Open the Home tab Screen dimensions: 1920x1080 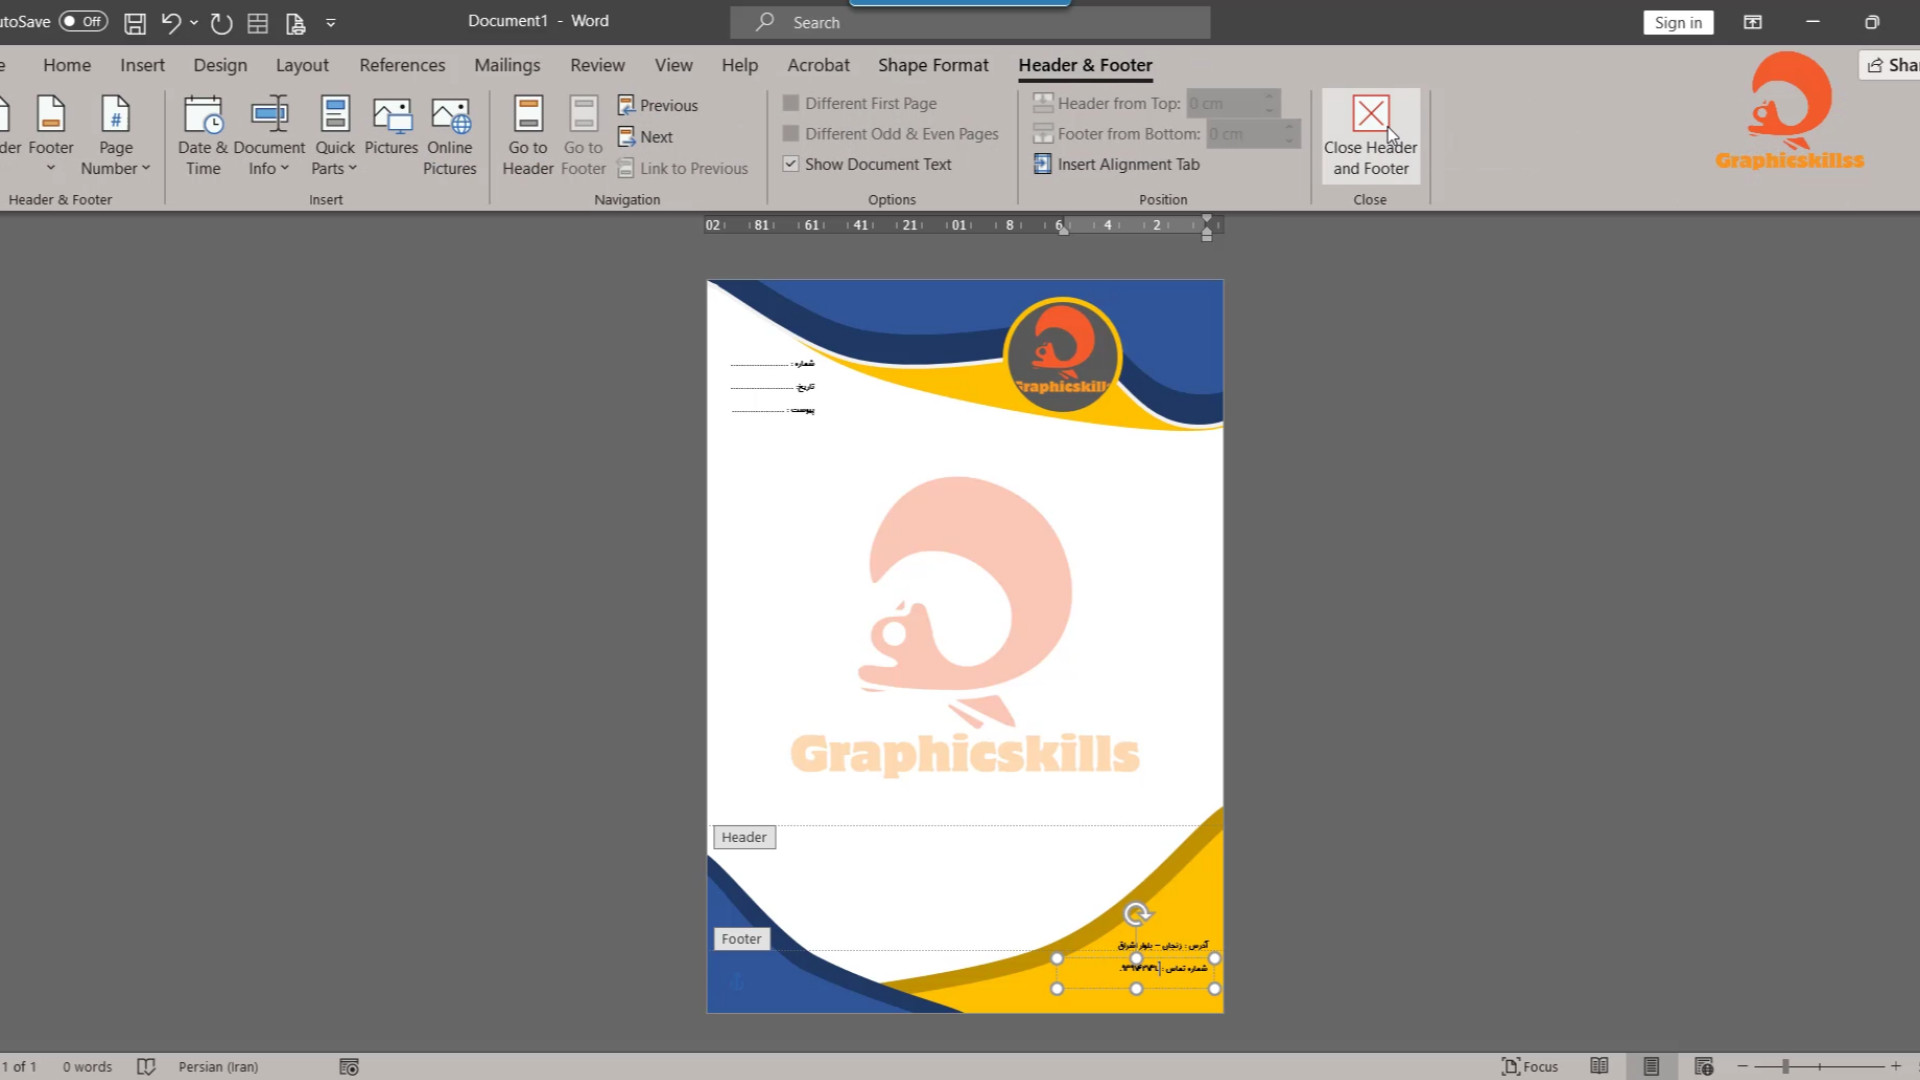click(x=67, y=65)
